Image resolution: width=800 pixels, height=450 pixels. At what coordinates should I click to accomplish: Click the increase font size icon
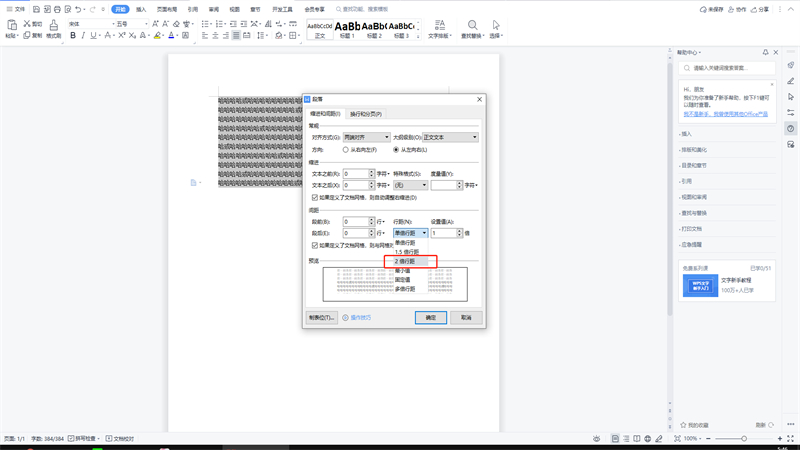(156, 24)
